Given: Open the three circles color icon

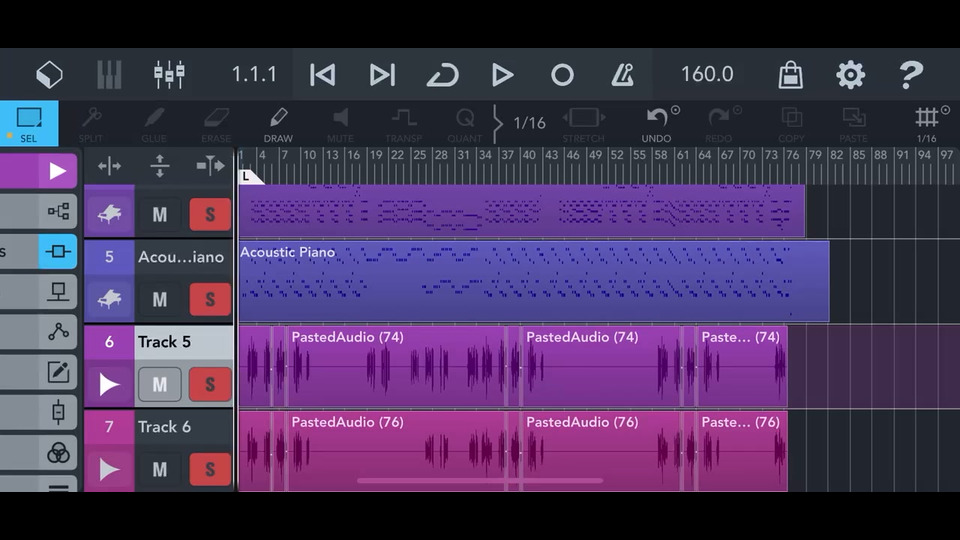Looking at the screenshot, I should click(x=58, y=454).
